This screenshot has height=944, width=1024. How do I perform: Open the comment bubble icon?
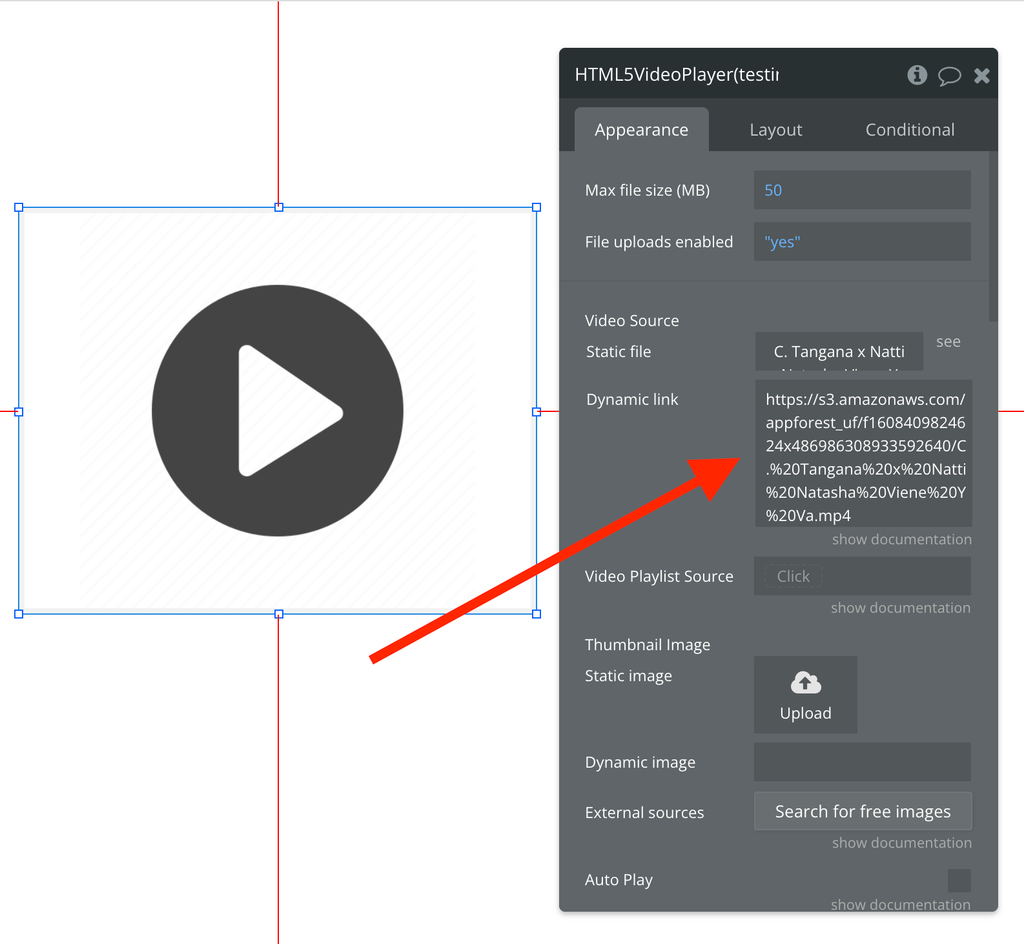[949, 76]
